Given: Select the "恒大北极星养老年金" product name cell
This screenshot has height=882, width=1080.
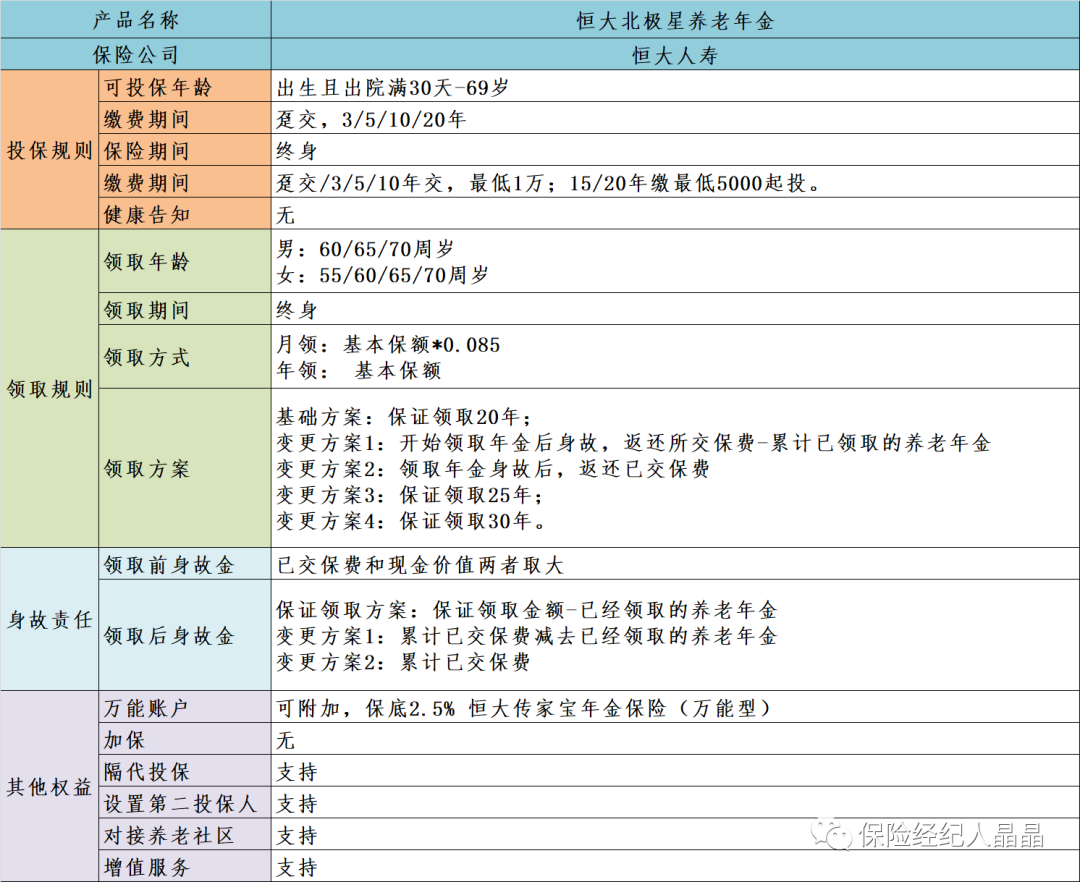Looking at the screenshot, I should (675, 19).
